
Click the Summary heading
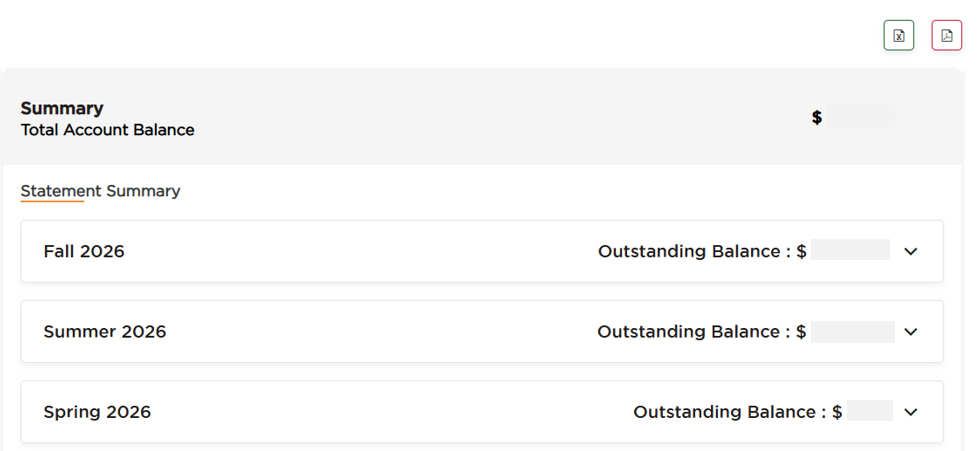click(x=62, y=109)
